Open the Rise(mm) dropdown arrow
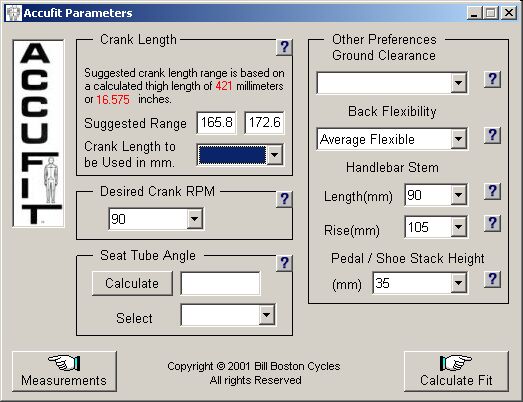The image size is (523, 402). pyautogui.click(x=459, y=227)
